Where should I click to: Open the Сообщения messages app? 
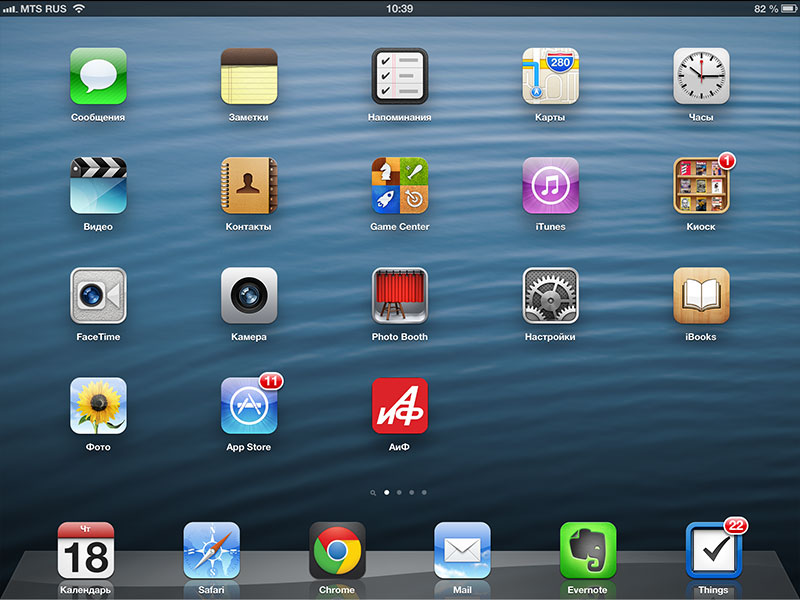coord(98,77)
